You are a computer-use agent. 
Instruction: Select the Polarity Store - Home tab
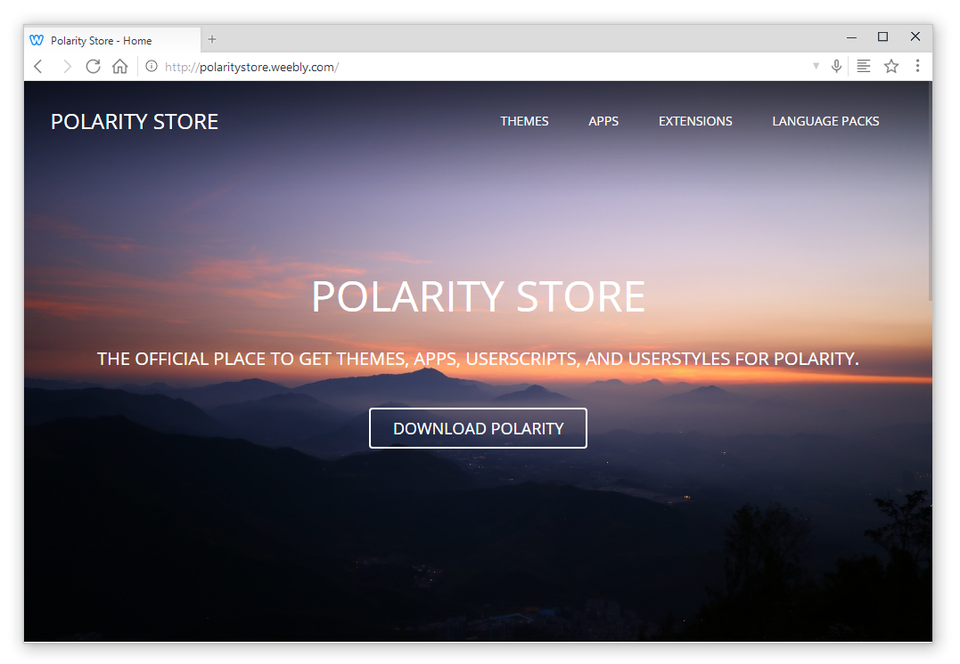[x=112, y=40]
